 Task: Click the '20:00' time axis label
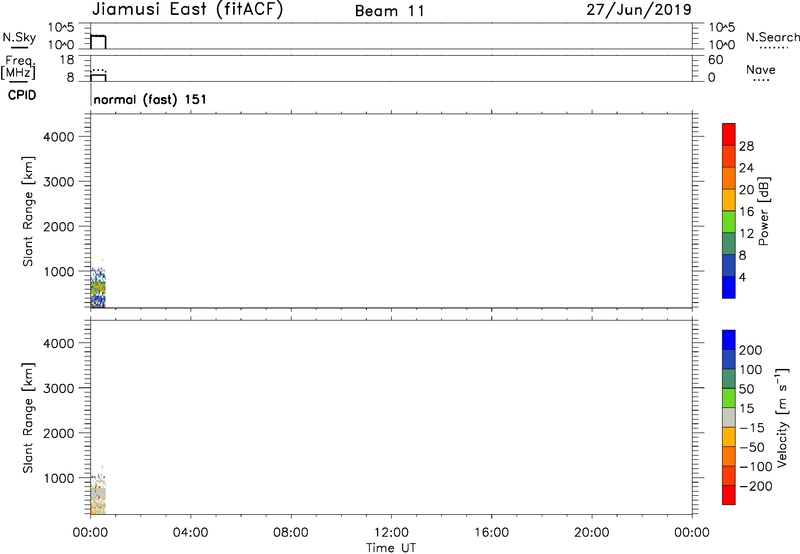click(x=592, y=533)
